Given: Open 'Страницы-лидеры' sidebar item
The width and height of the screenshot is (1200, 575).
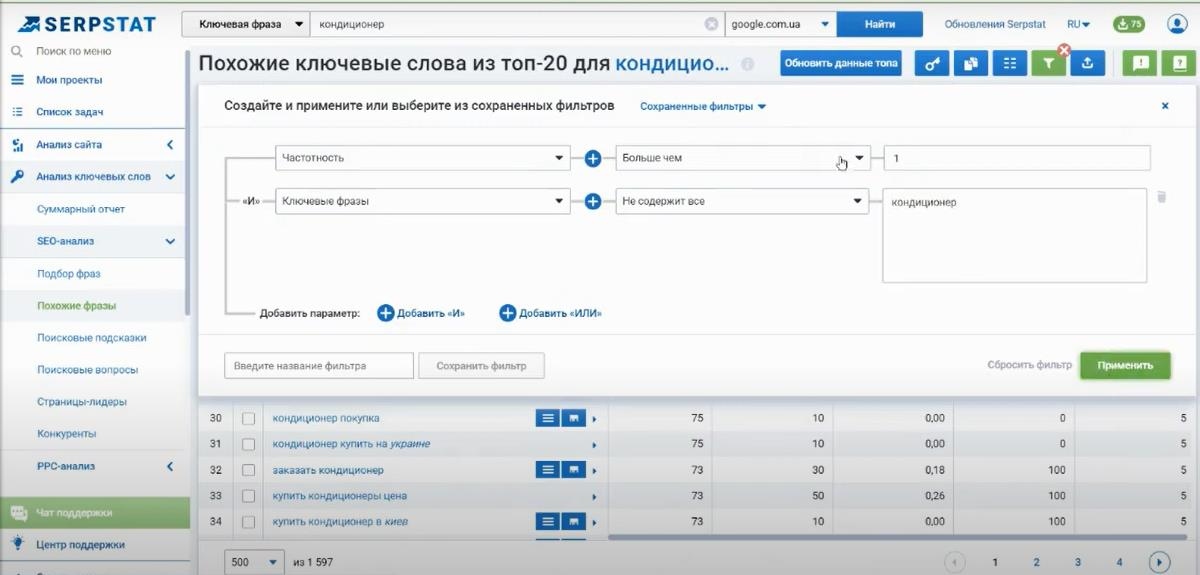Looking at the screenshot, I should click(x=82, y=401).
